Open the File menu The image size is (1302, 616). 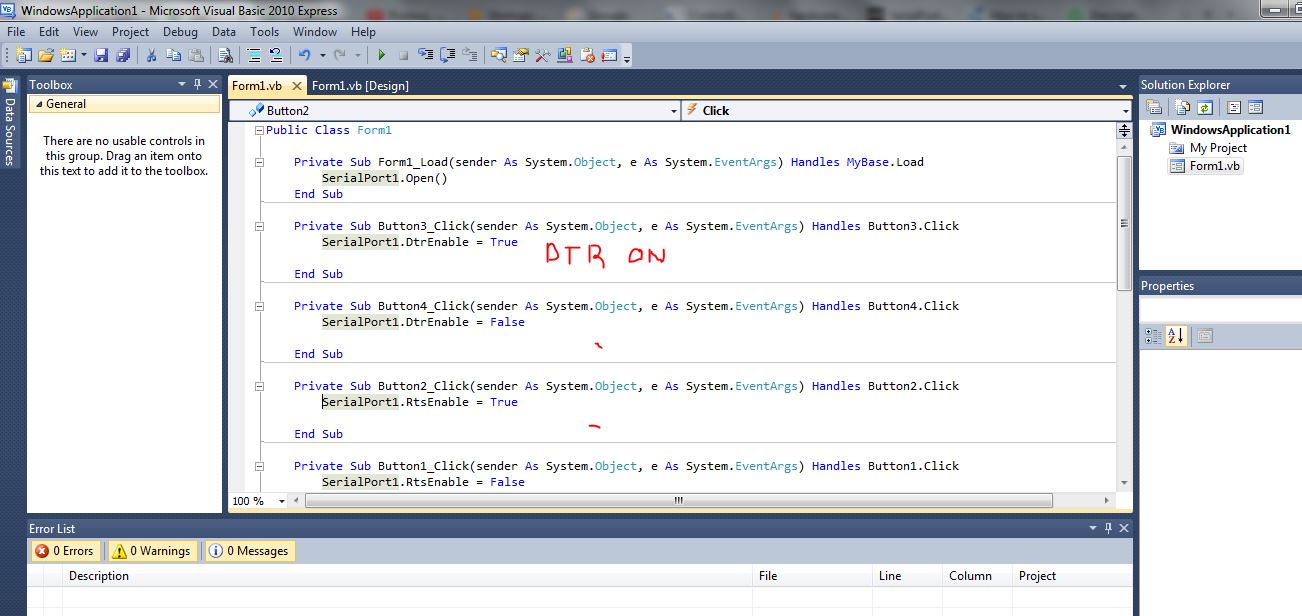point(16,32)
